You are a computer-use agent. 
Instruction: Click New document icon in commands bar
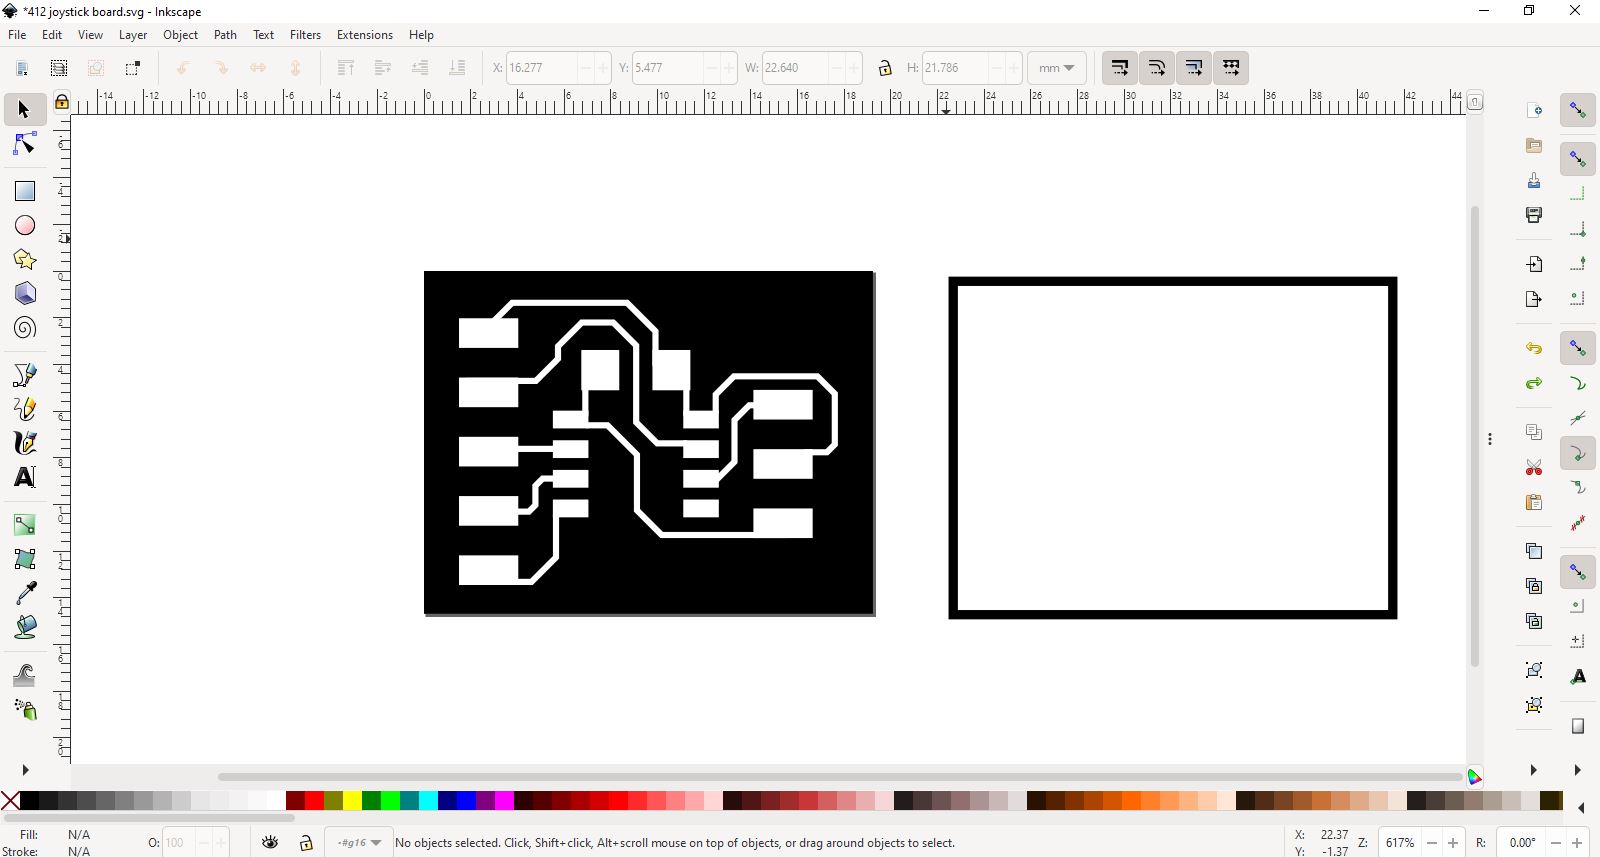(1534, 110)
